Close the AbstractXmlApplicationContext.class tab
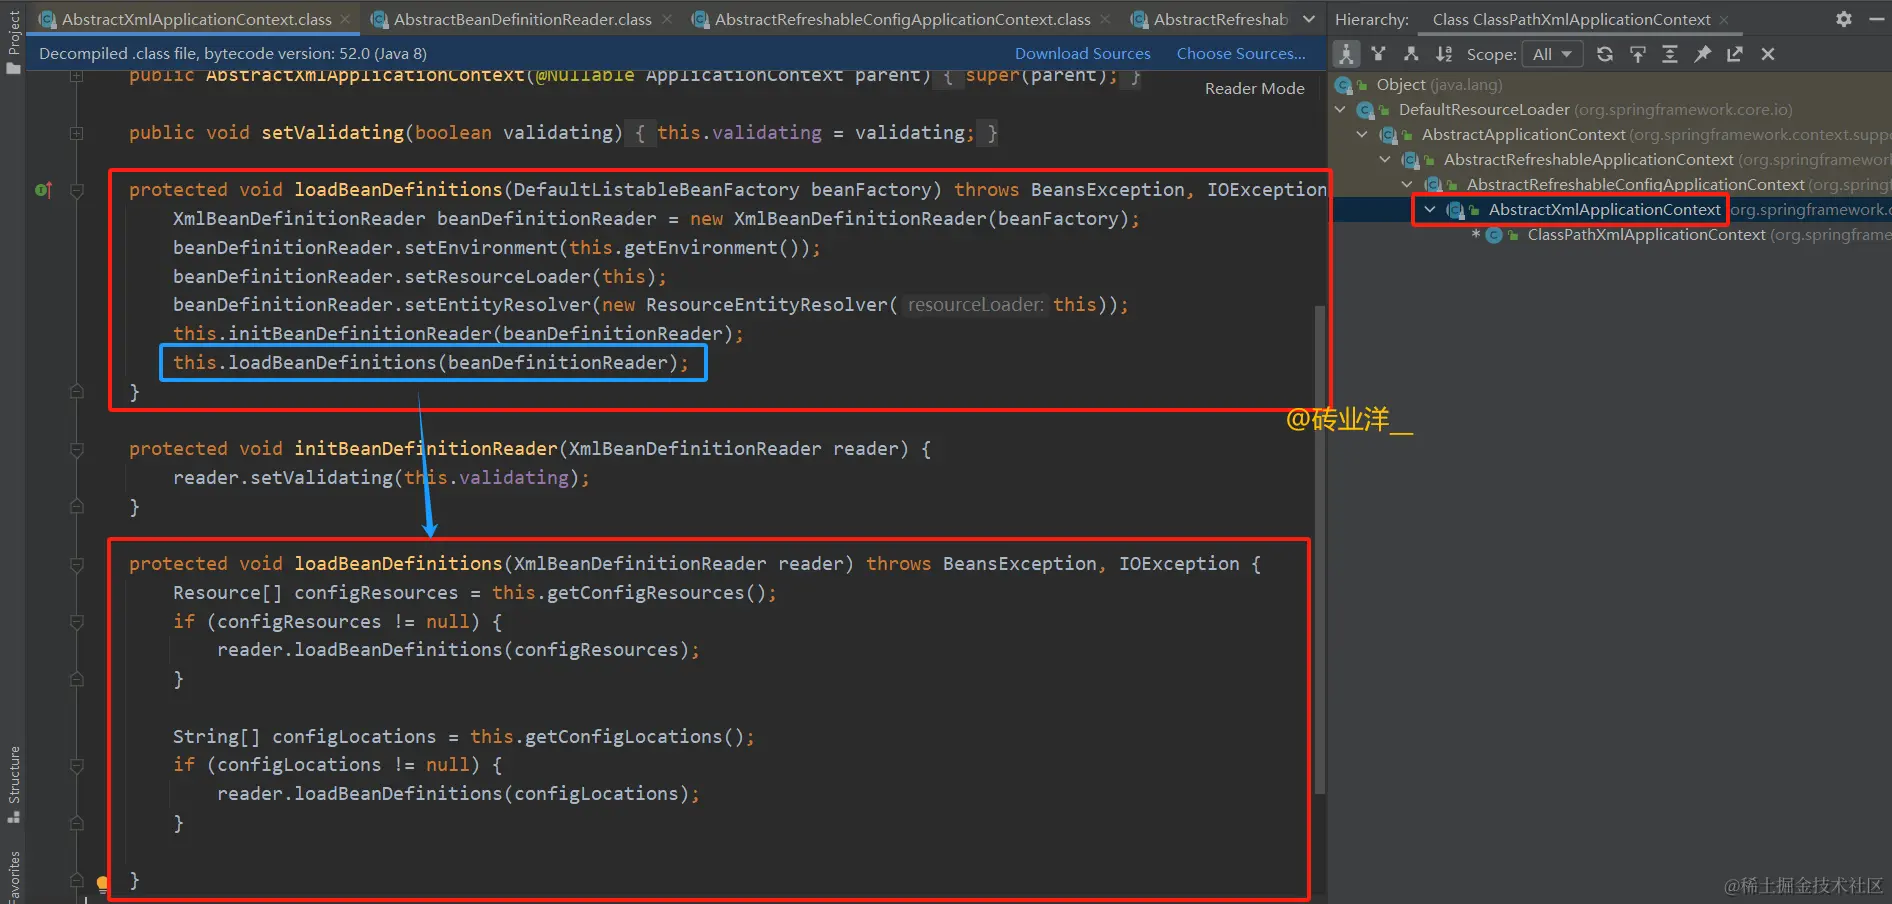The height and width of the screenshot is (904, 1892). coord(345,19)
